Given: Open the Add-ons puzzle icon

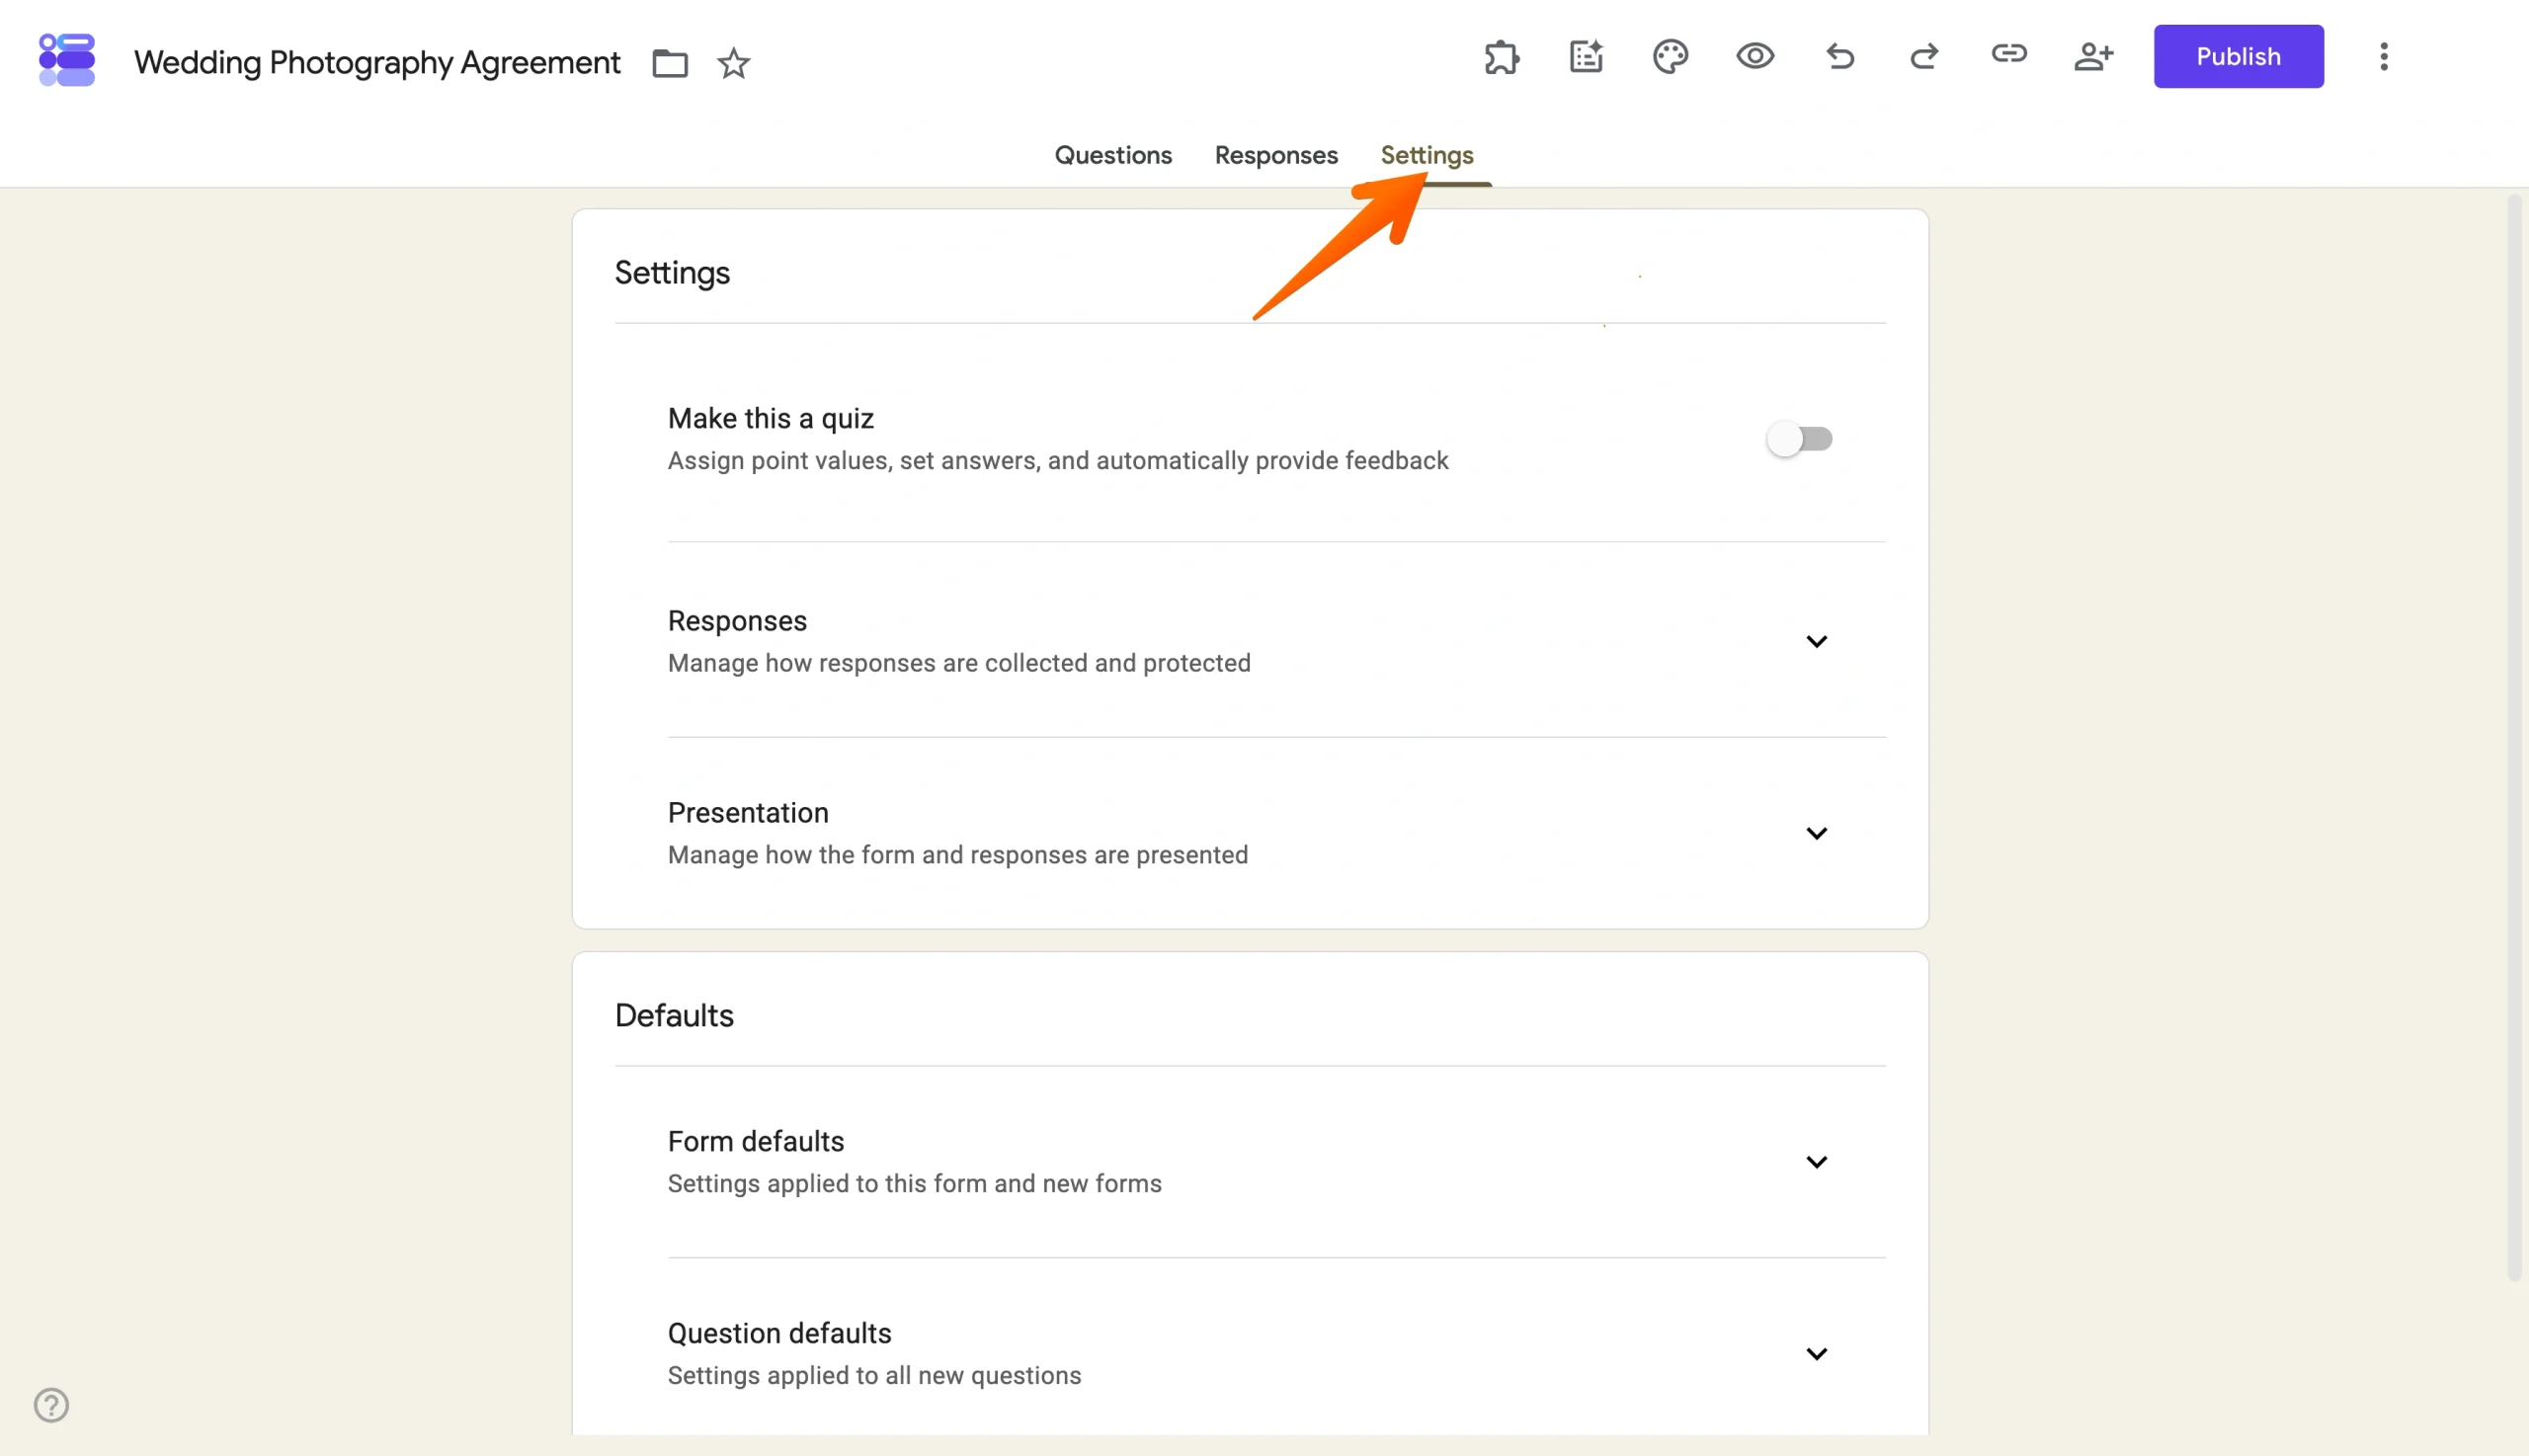Looking at the screenshot, I should click(1501, 57).
